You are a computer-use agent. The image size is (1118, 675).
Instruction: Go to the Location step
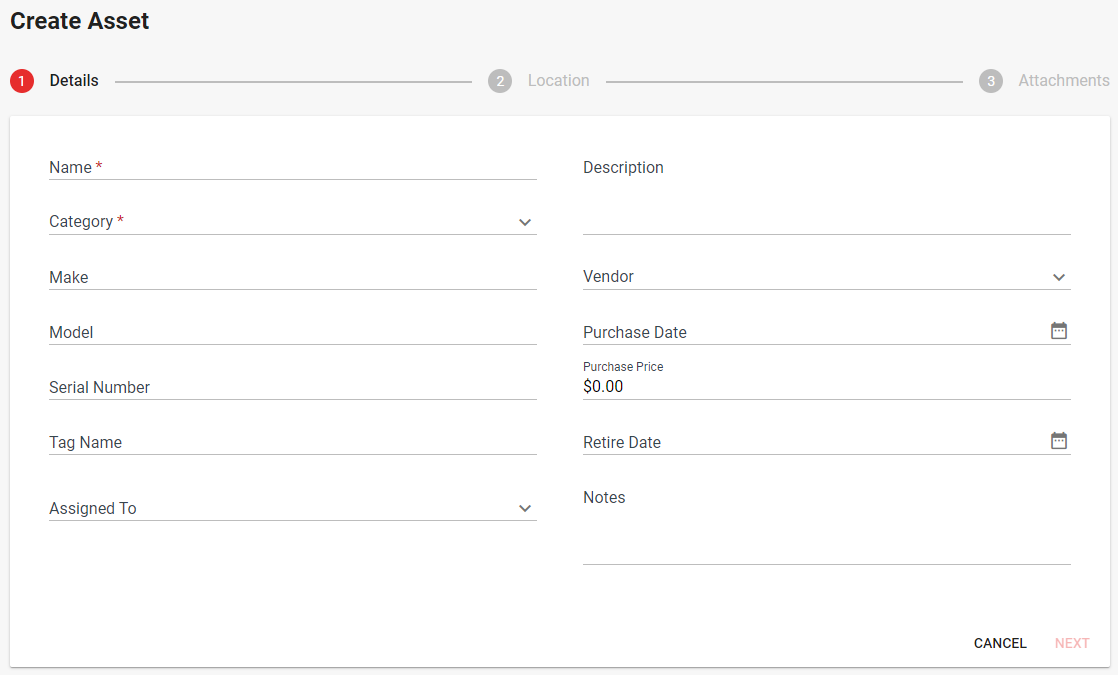538,81
